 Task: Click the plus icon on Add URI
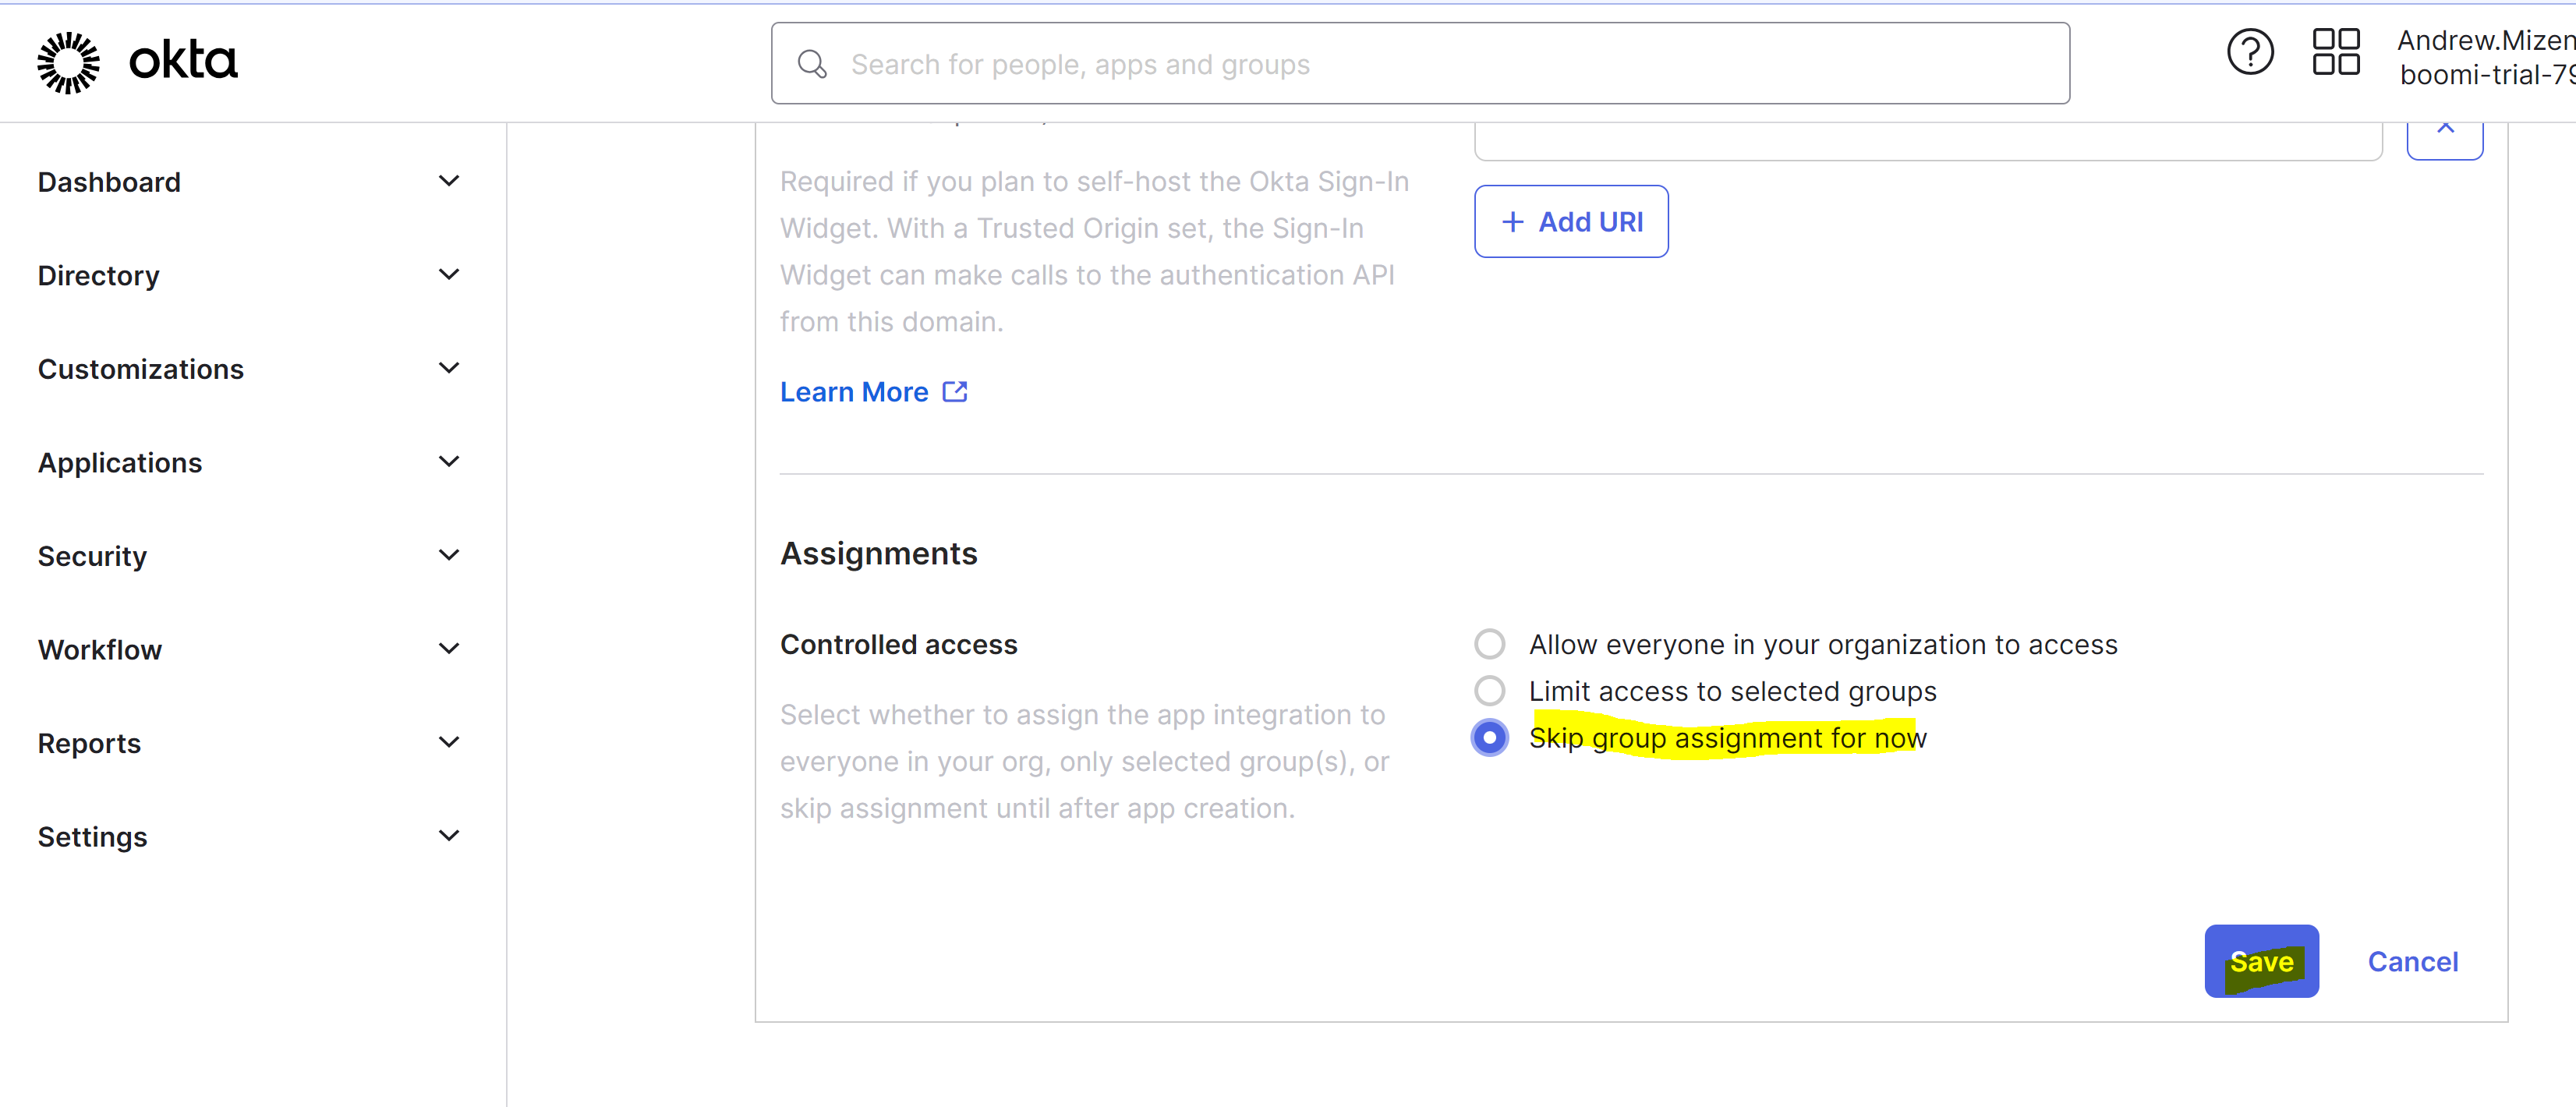point(1512,221)
